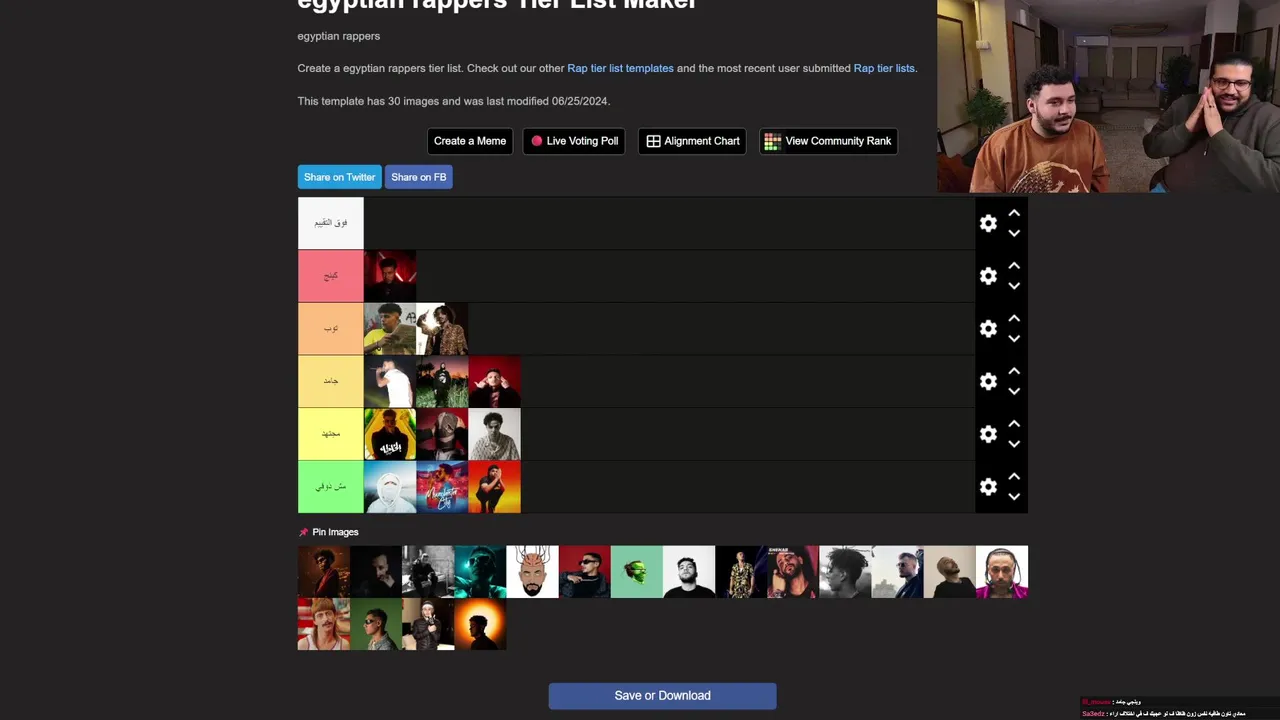The width and height of the screenshot is (1280, 720).
Task: Move the red كينج tier down with arrow
Action: 1014,286
